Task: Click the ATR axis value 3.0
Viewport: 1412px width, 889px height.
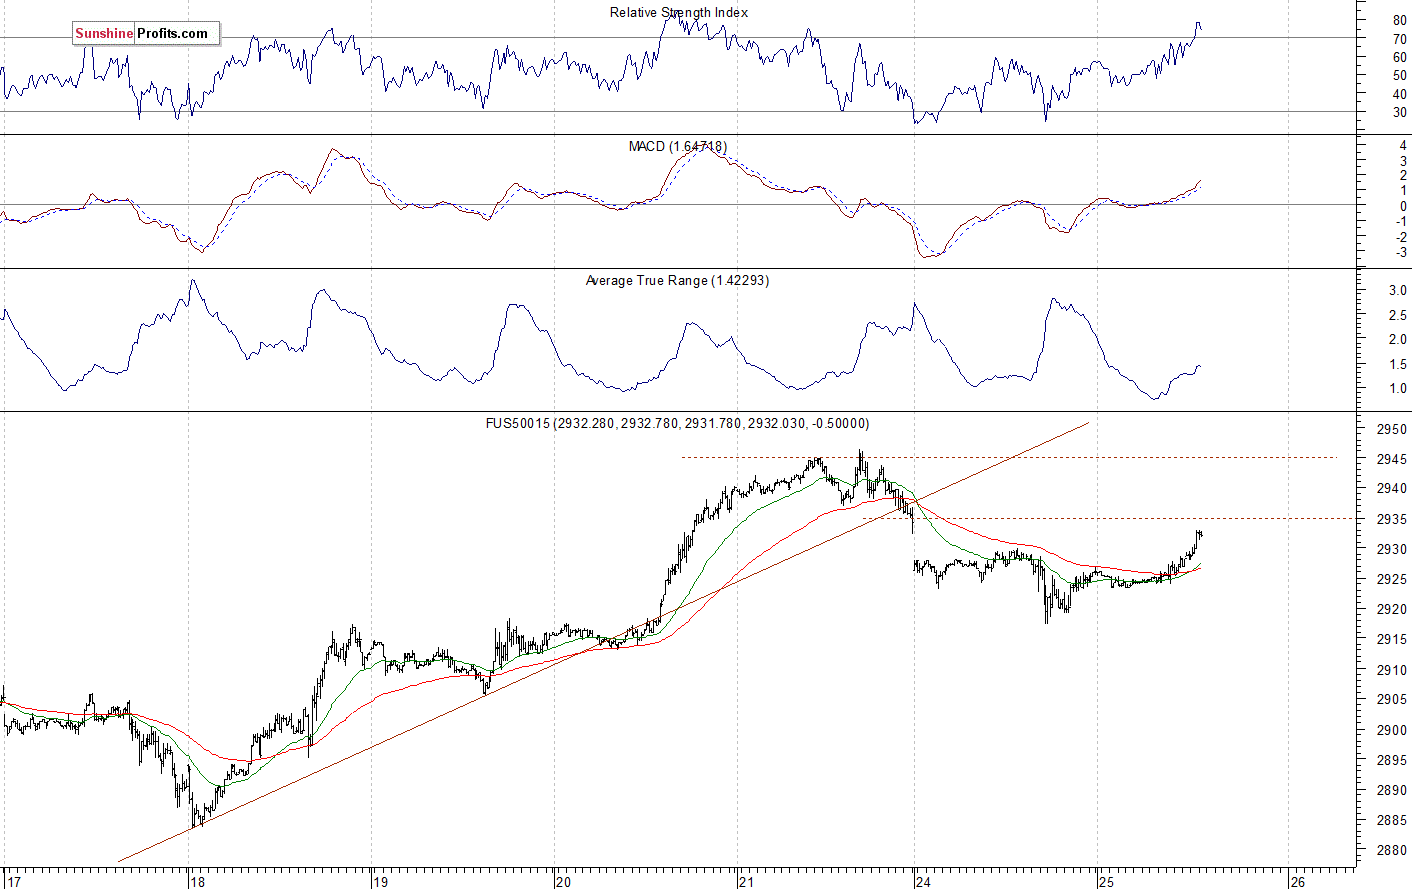Action: coord(1398,290)
